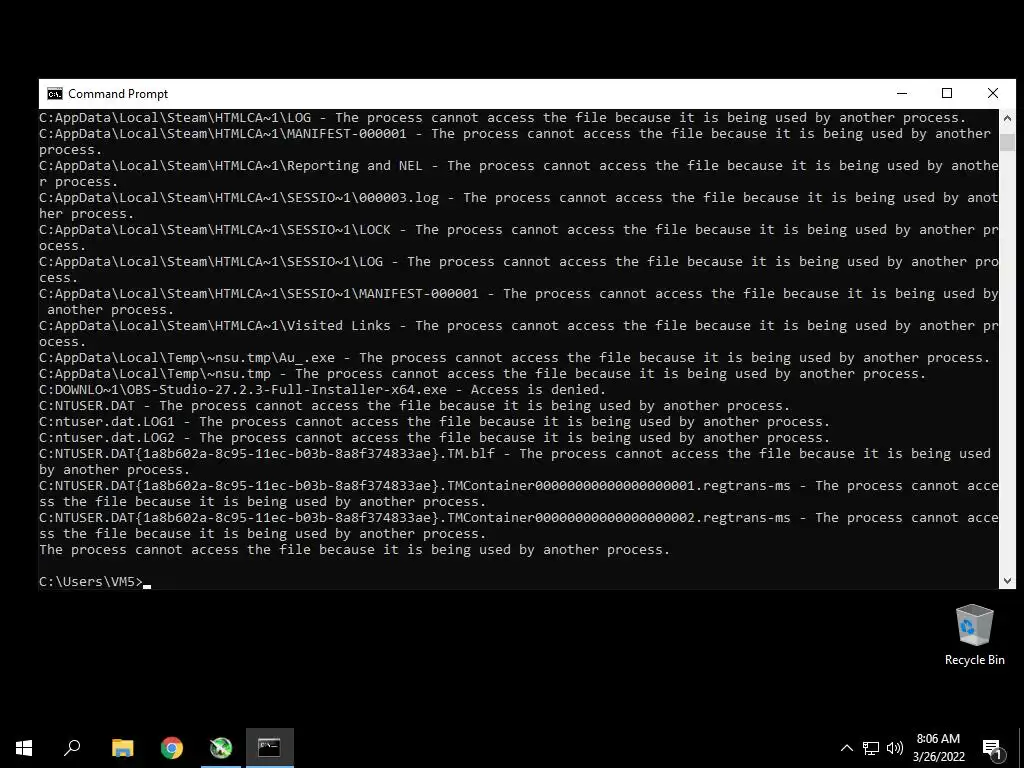The width and height of the screenshot is (1024, 768).
Task: Click the SESSIO~1\000003.log line
Action: tap(519, 205)
